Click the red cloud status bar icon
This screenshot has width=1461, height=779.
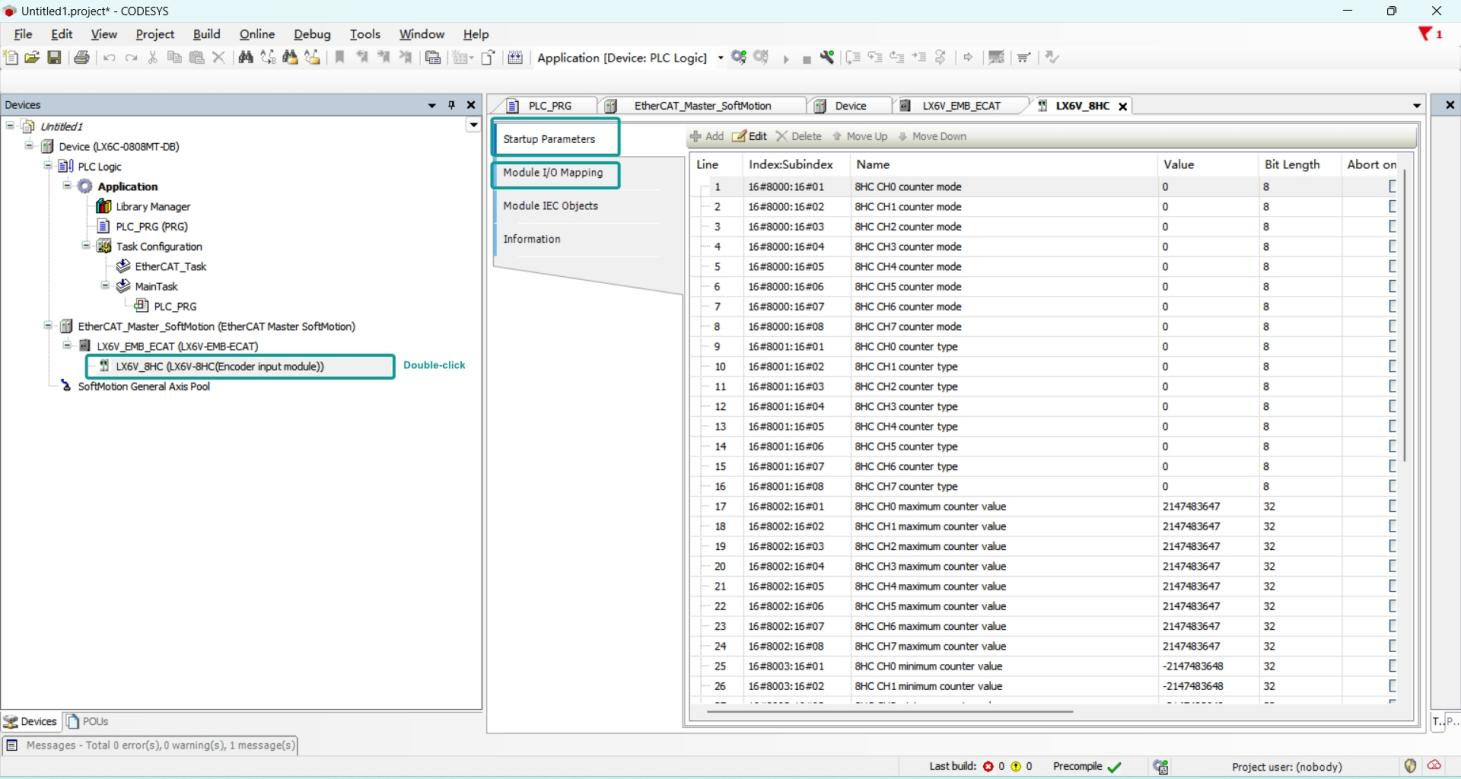tap(1434, 766)
